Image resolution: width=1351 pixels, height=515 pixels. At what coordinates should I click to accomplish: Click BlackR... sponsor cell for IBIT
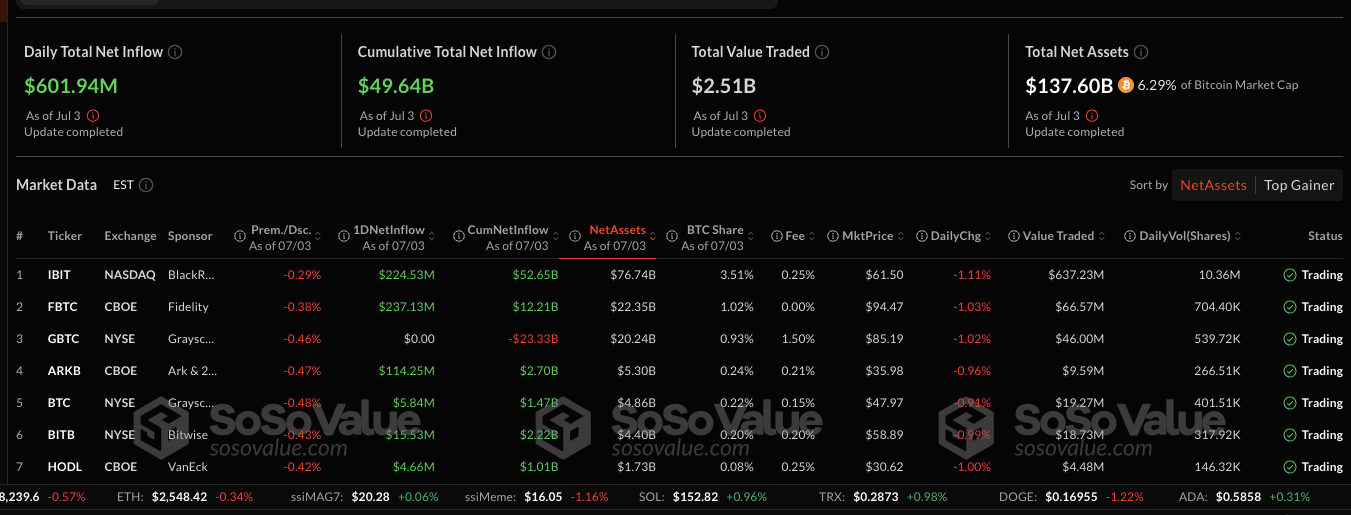click(191, 275)
